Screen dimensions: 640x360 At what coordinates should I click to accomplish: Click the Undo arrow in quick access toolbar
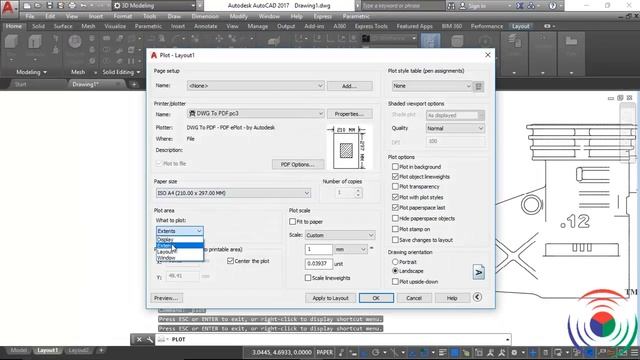tap(84, 6)
